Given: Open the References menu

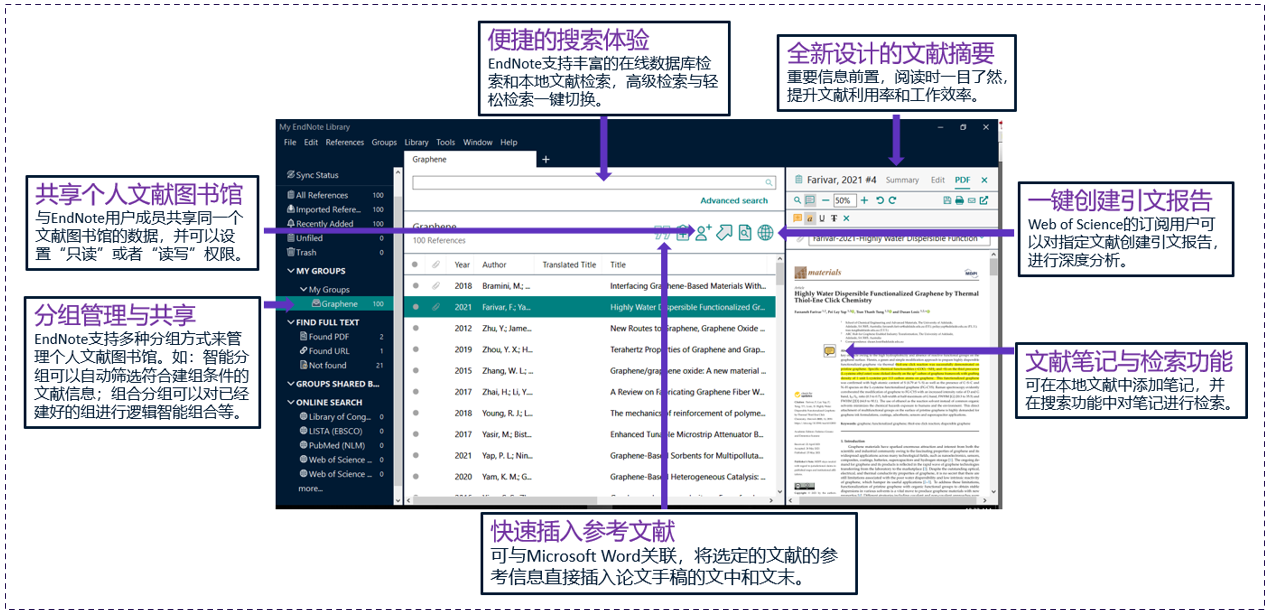Looking at the screenshot, I should click(x=345, y=143).
